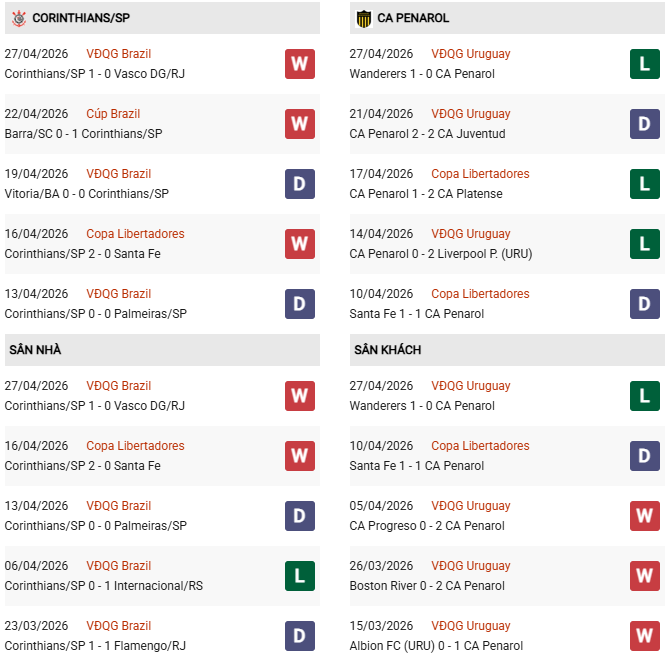666x662 pixels.
Task: Click the W badge for Boston River match
Action: tap(645, 576)
